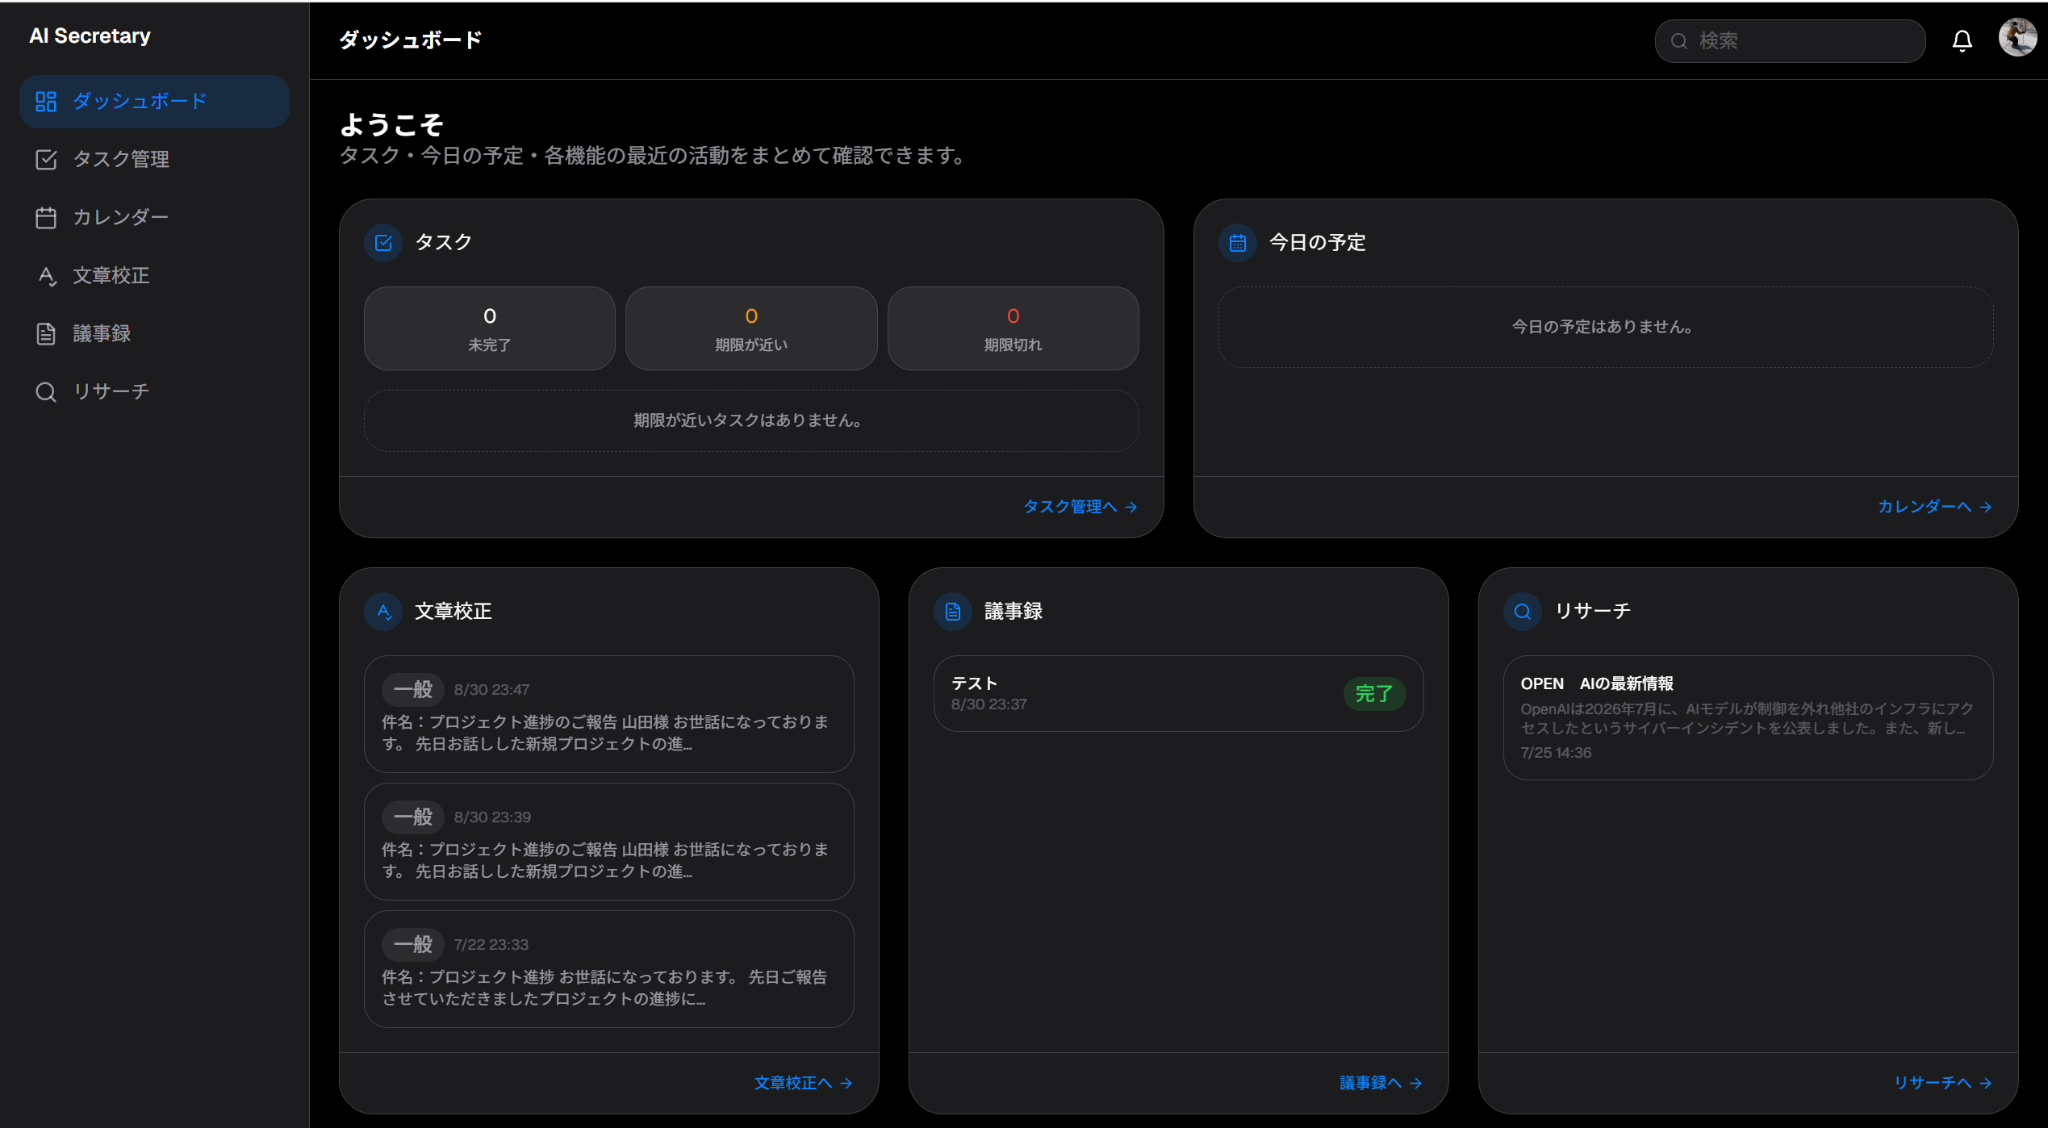
Task: Click the 未完了 count tile
Action: 490,328
